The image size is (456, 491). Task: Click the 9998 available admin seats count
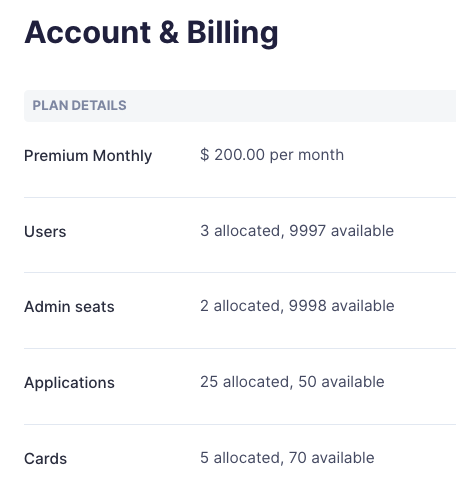[x=342, y=306]
